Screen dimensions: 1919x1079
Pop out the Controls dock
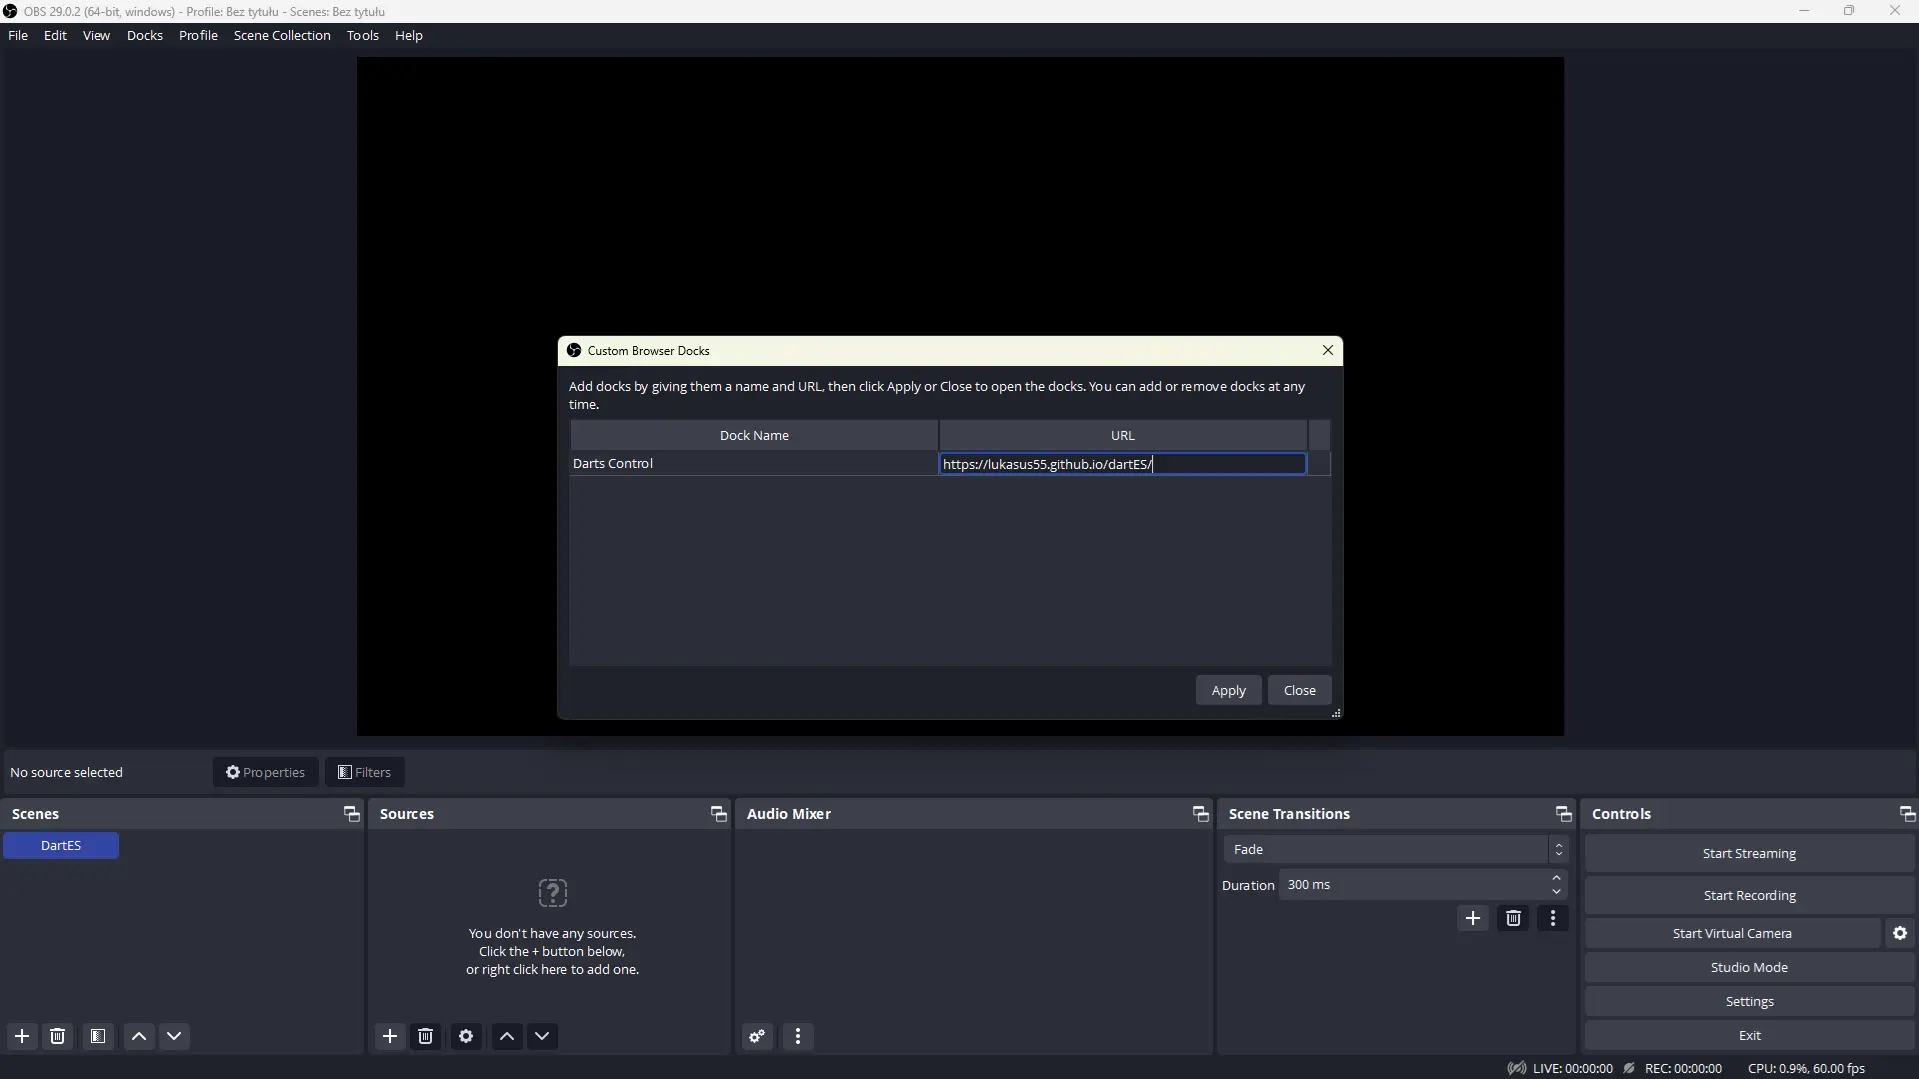[x=1906, y=814]
